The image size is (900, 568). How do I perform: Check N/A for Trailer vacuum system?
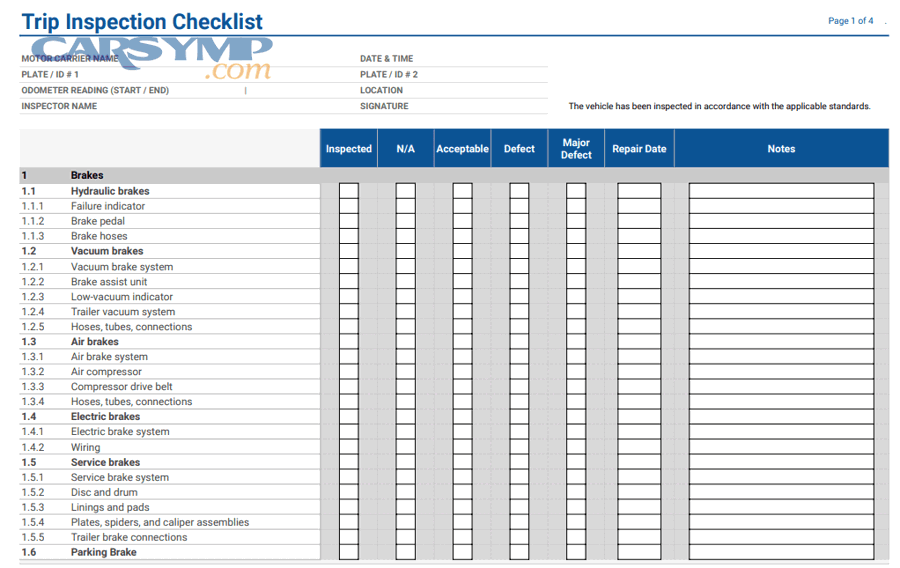(x=405, y=312)
